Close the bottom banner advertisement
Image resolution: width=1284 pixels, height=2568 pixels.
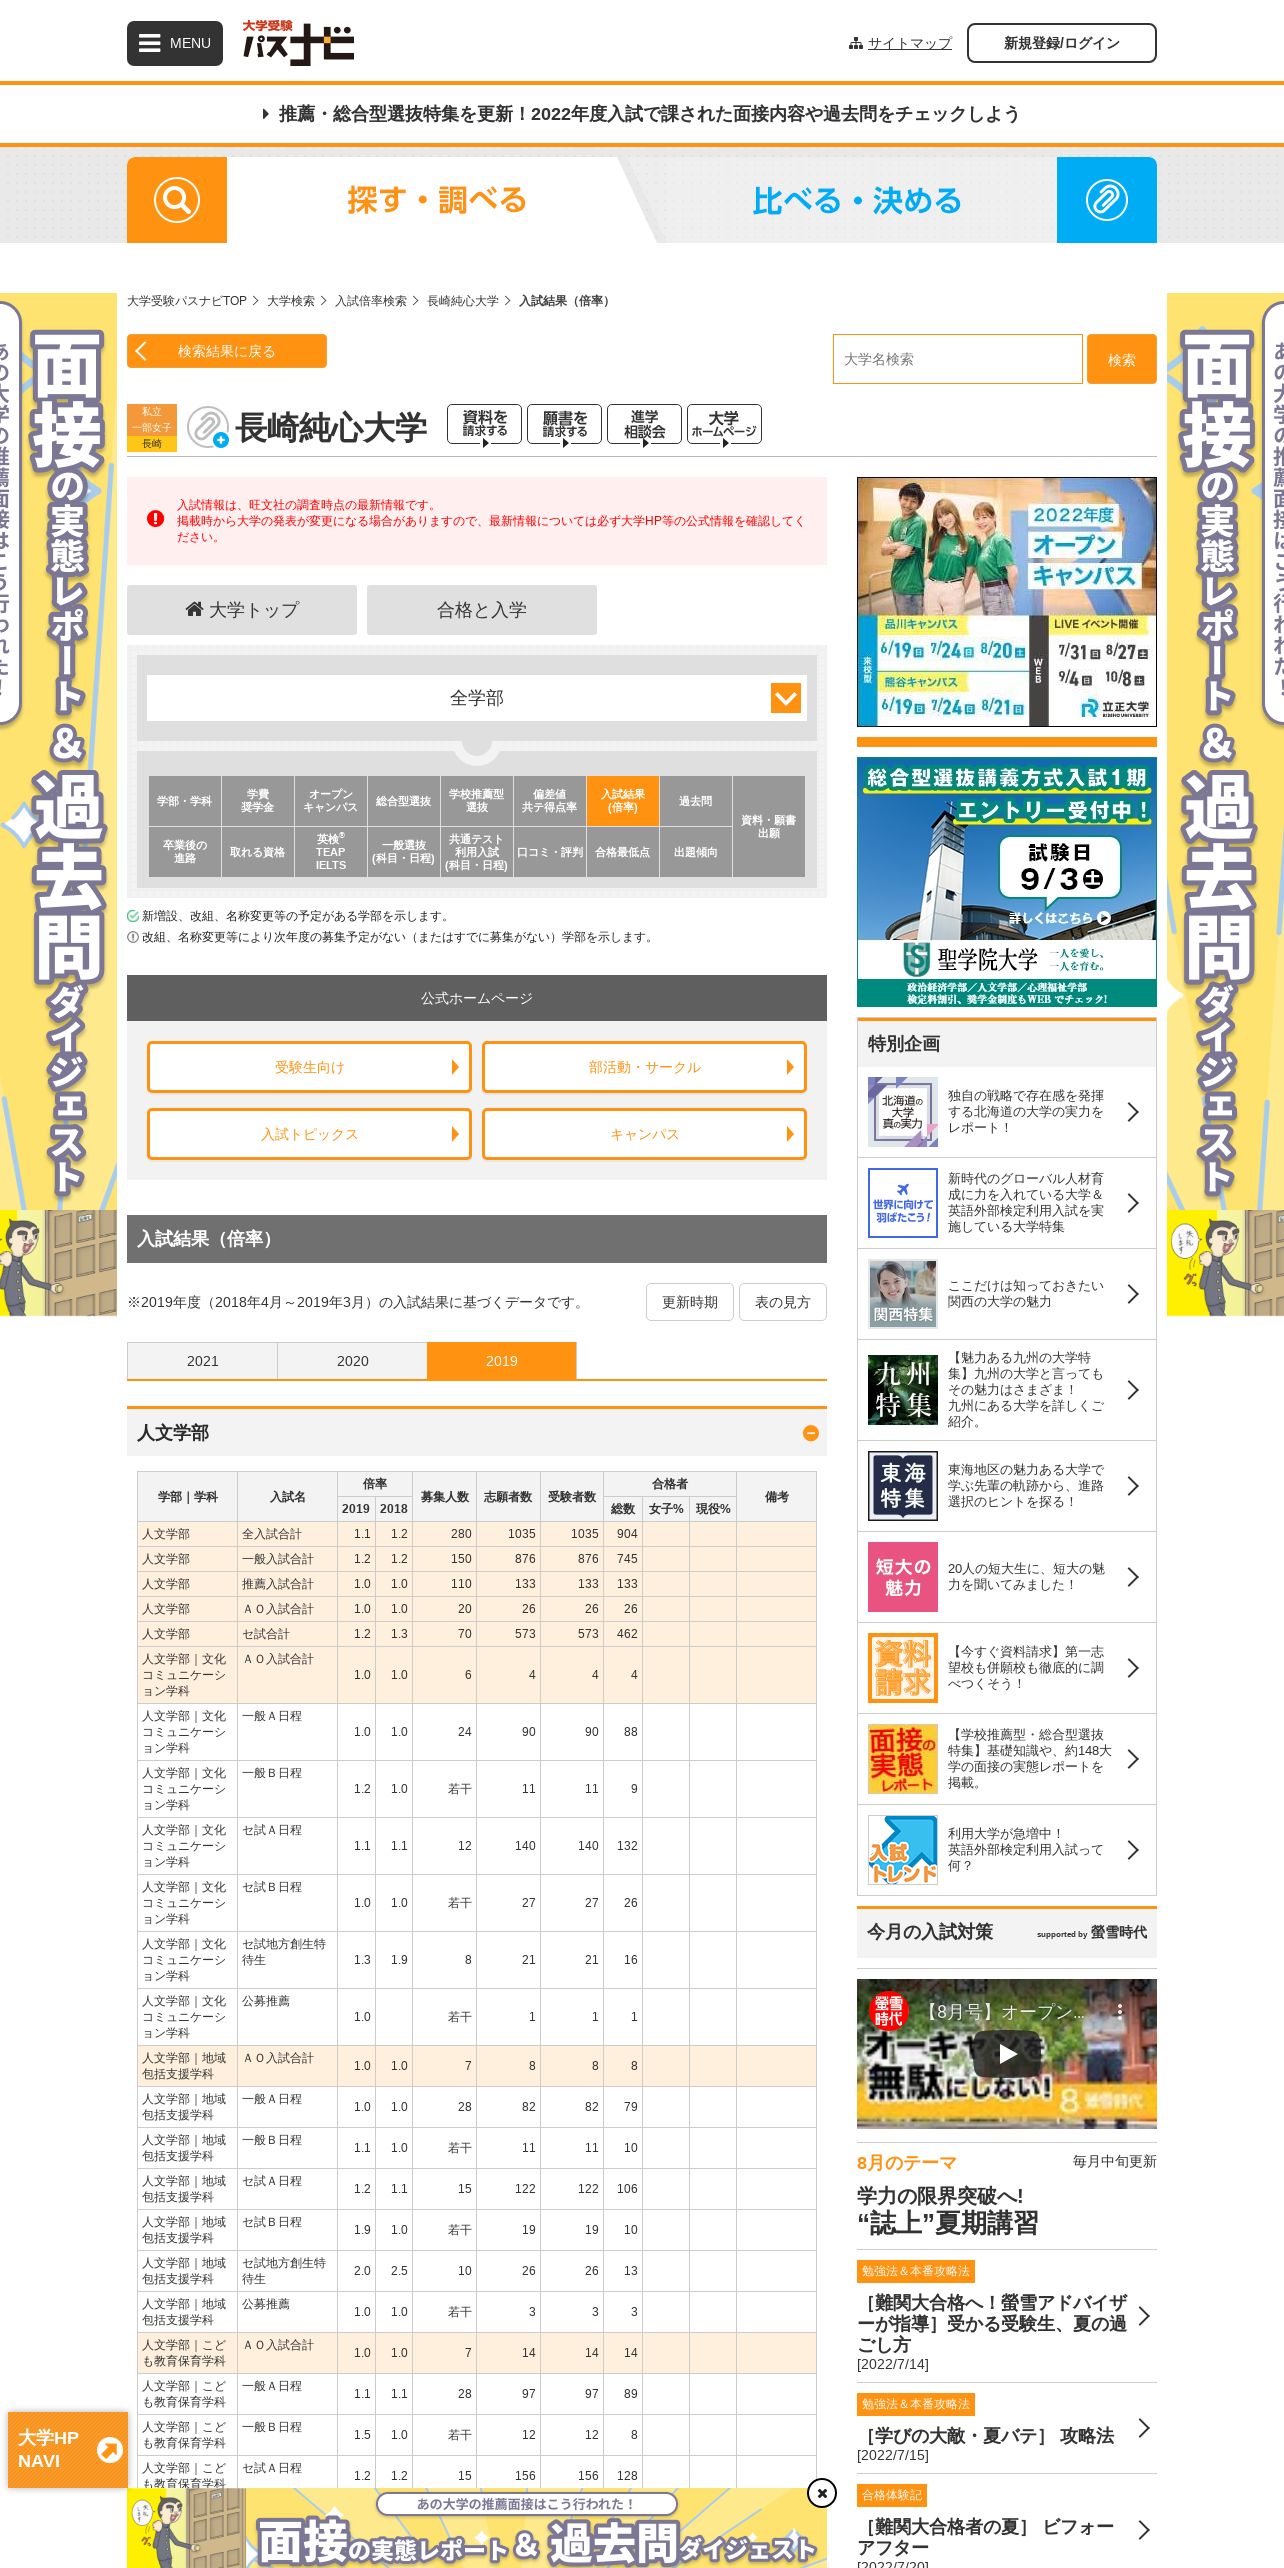(821, 2493)
